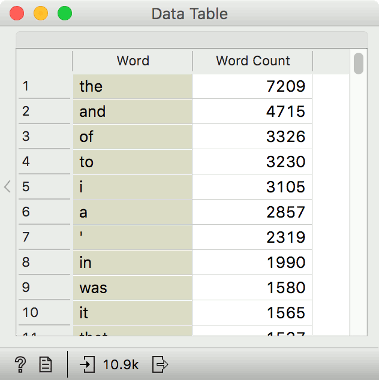
Task: Select row header number 10
Action: [44, 312]
